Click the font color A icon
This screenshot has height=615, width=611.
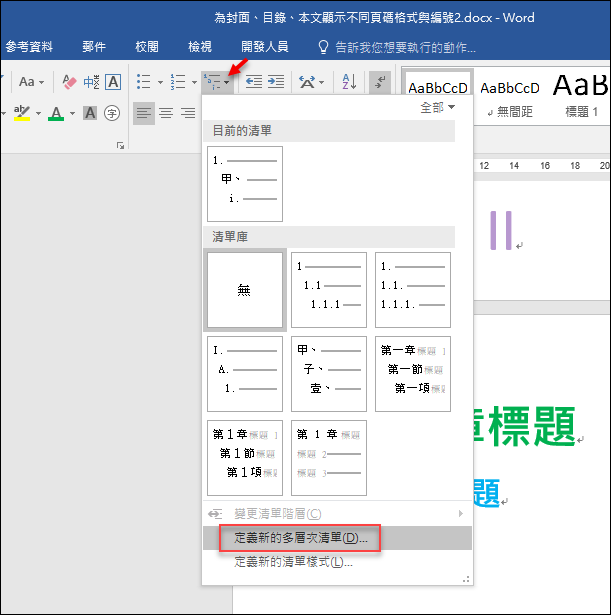[56, 113]
